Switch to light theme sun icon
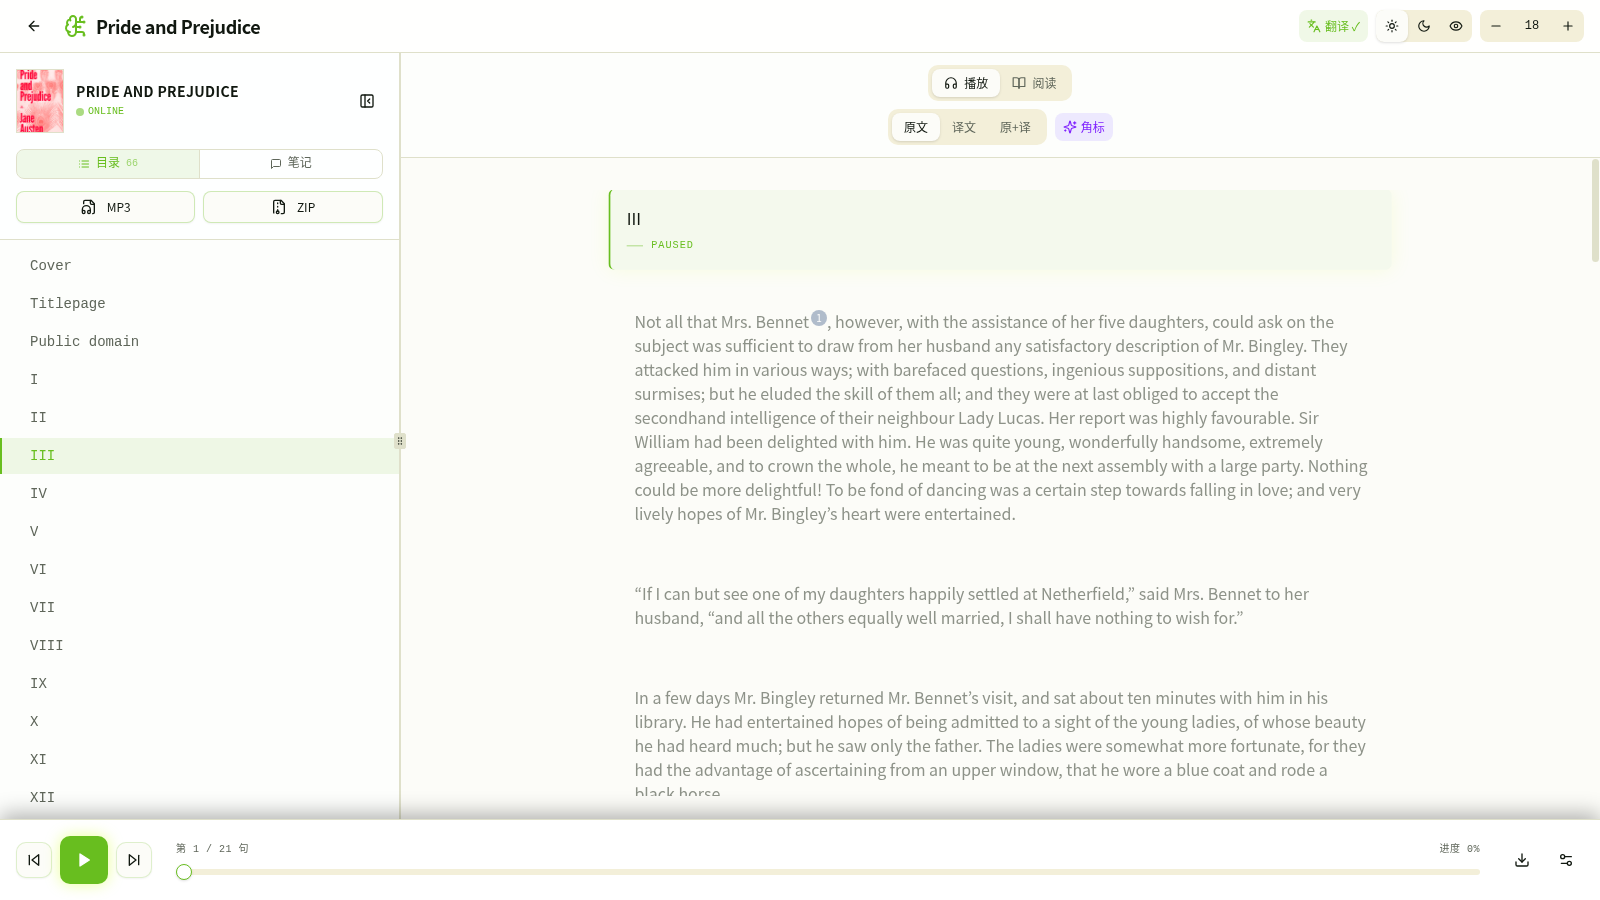 click(x=1392, y=26)
